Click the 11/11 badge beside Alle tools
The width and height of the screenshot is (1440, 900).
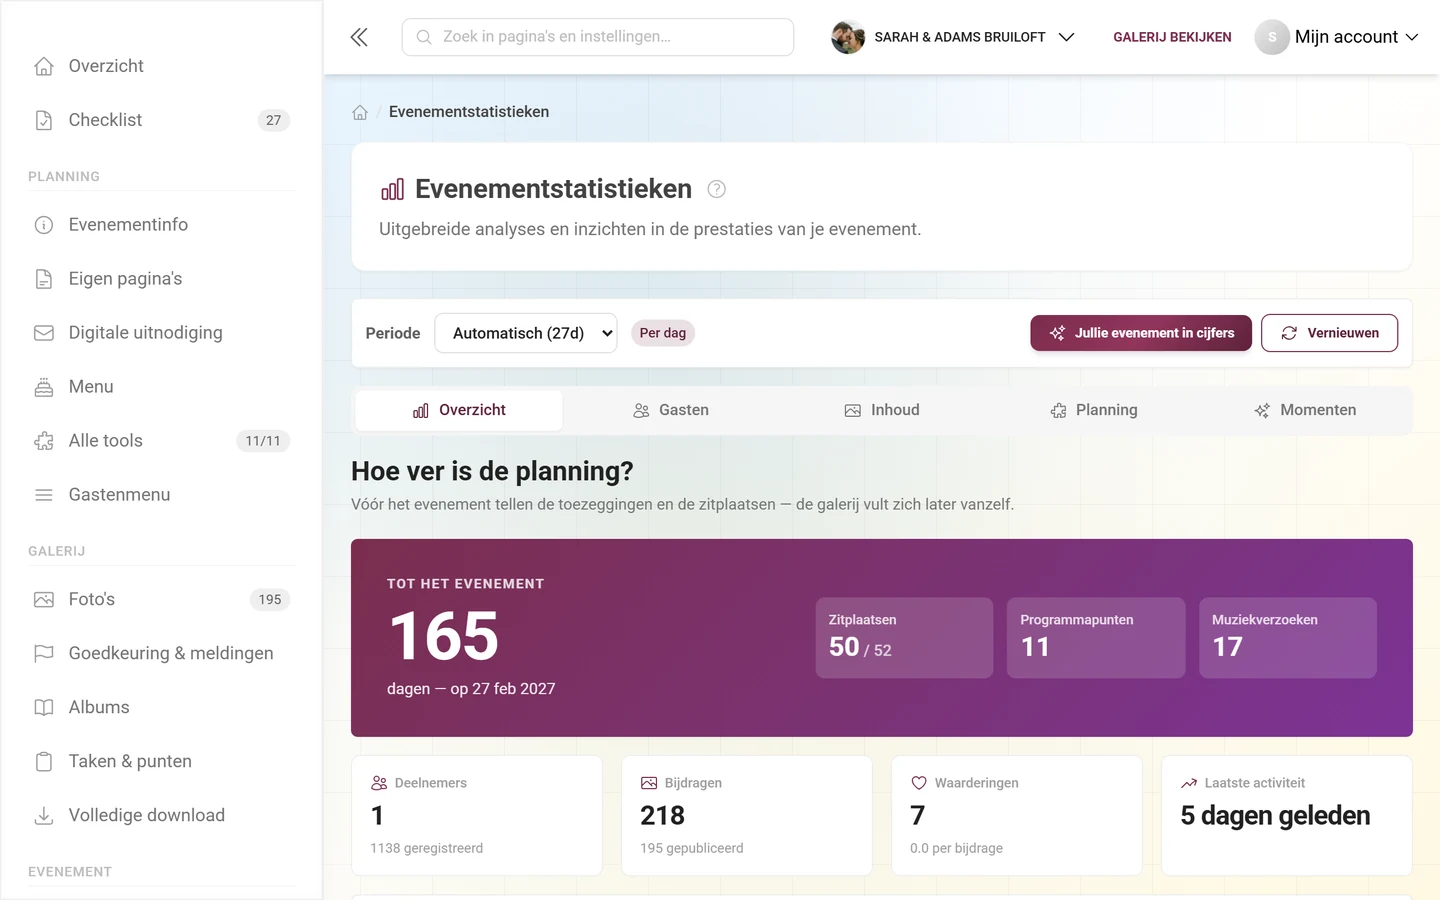coord(263,441)
